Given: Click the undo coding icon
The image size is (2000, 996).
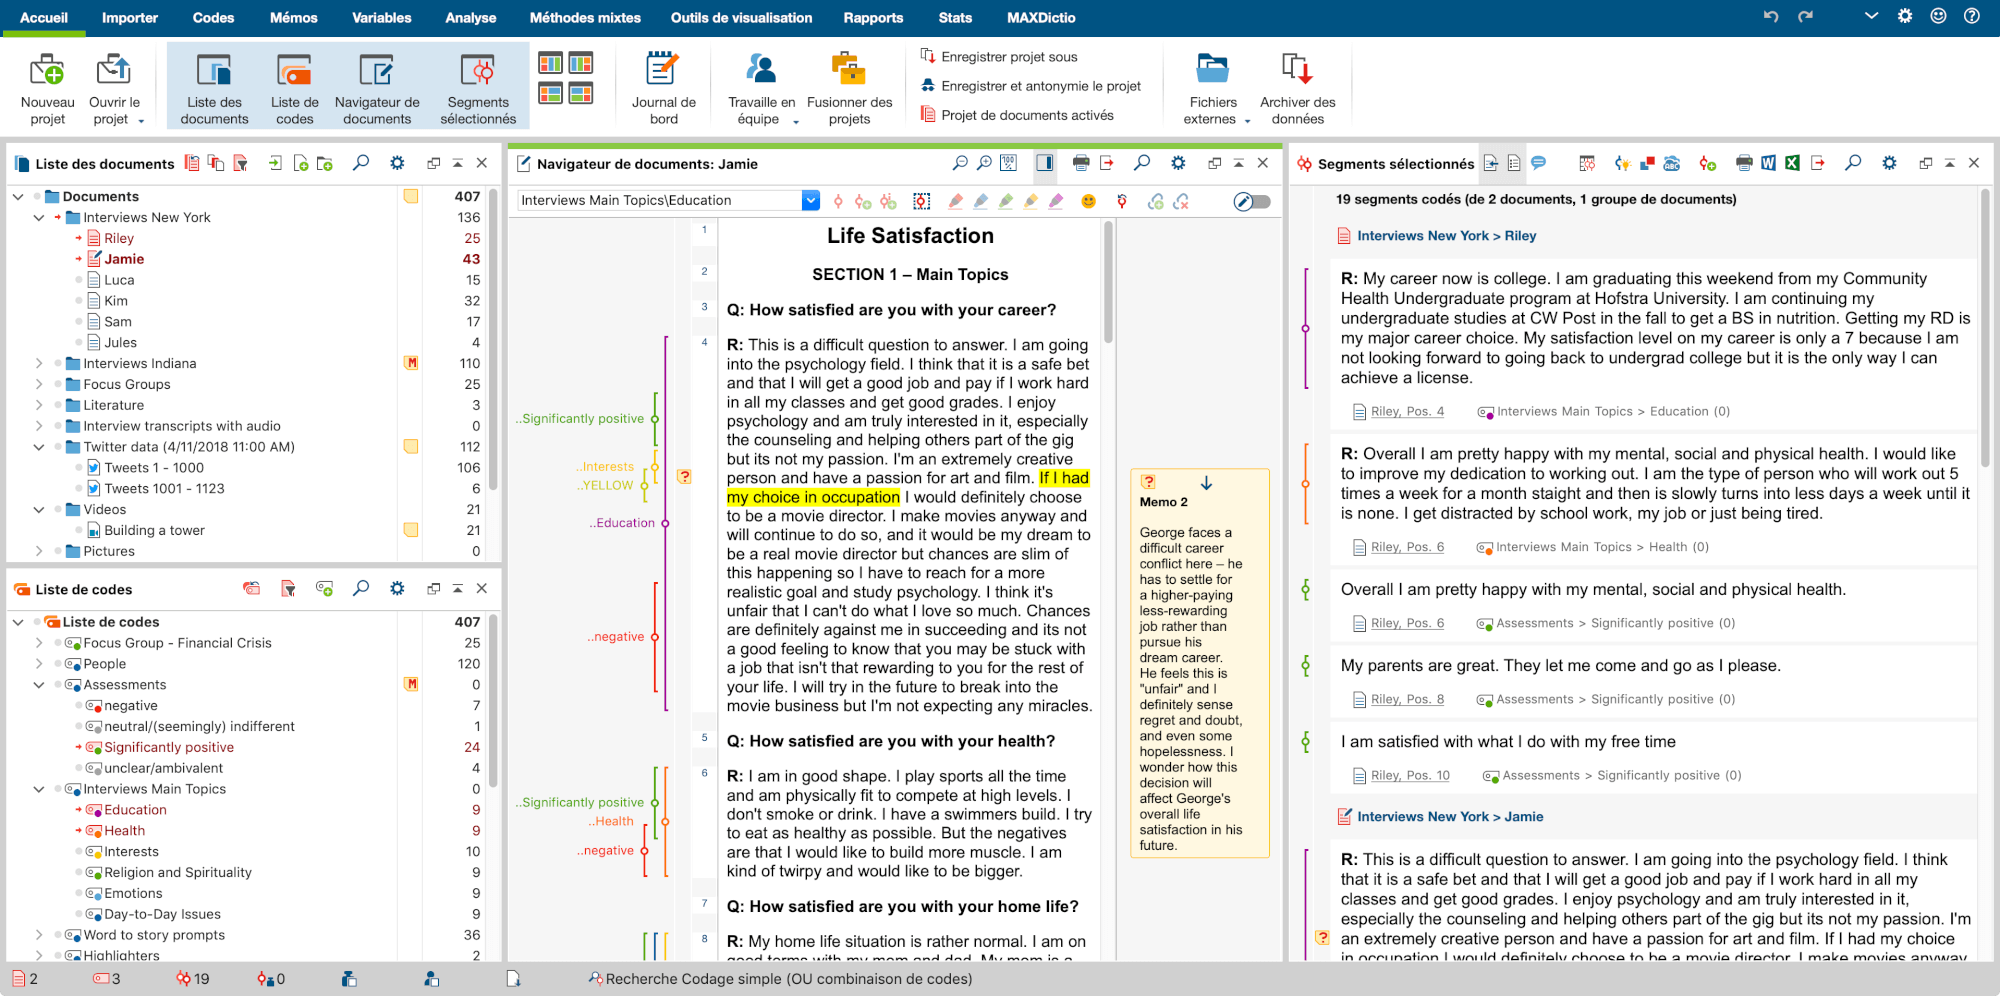Looking at the screenshot, I should [1122, 201].
